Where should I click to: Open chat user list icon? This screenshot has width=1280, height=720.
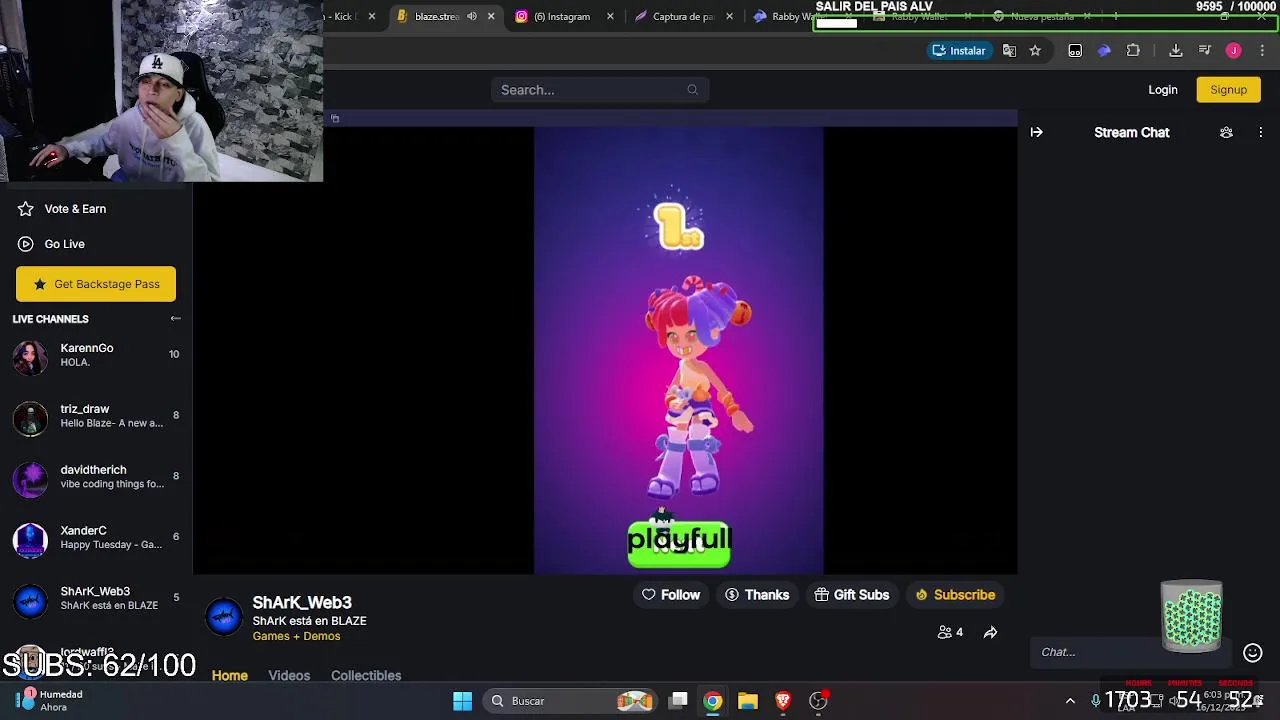point(1226,132)
